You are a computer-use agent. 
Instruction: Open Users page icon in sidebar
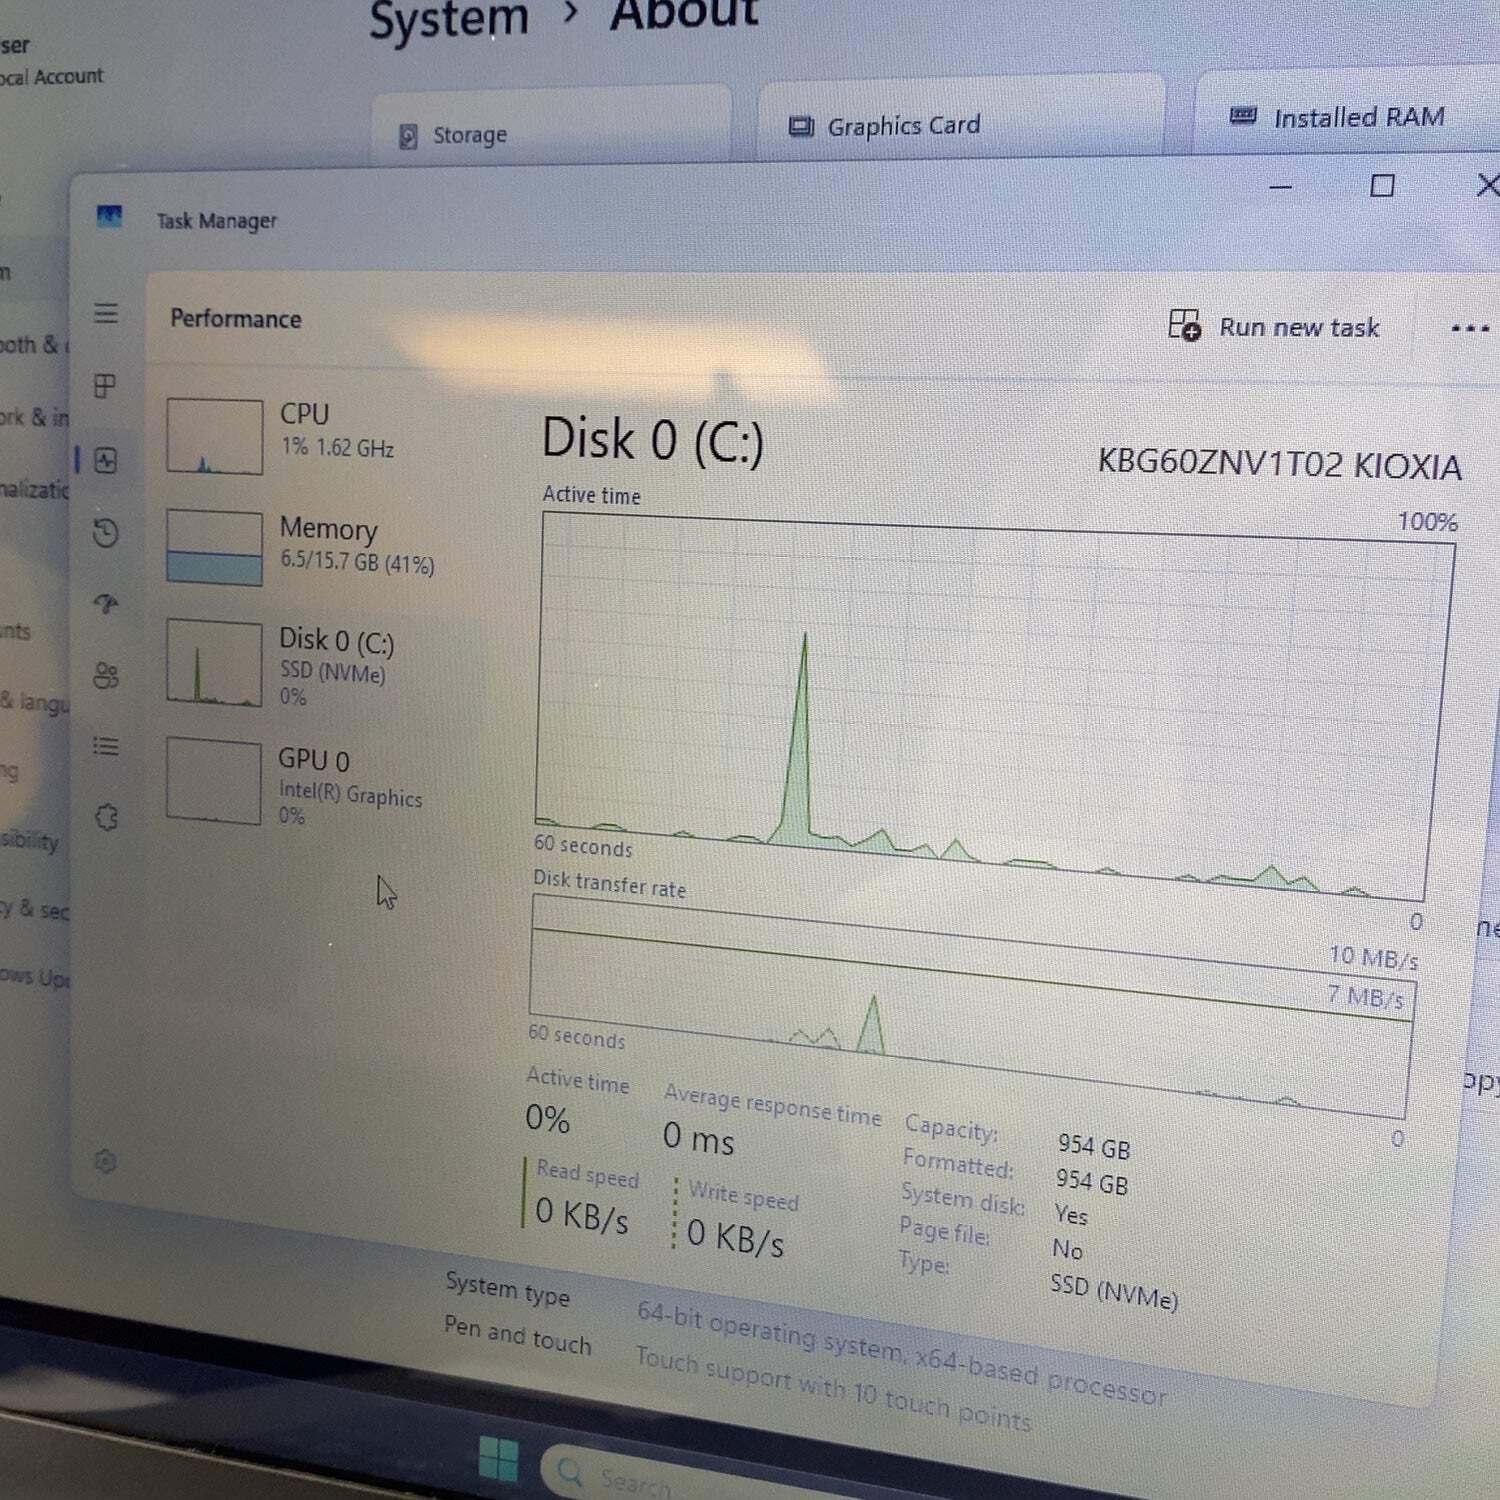[106, 676]
